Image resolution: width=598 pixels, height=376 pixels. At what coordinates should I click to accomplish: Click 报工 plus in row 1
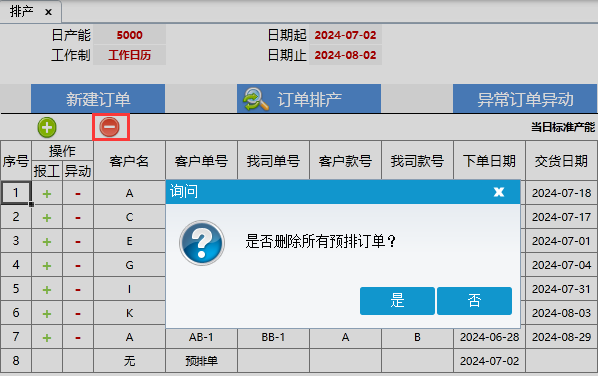tap(47, 194)
